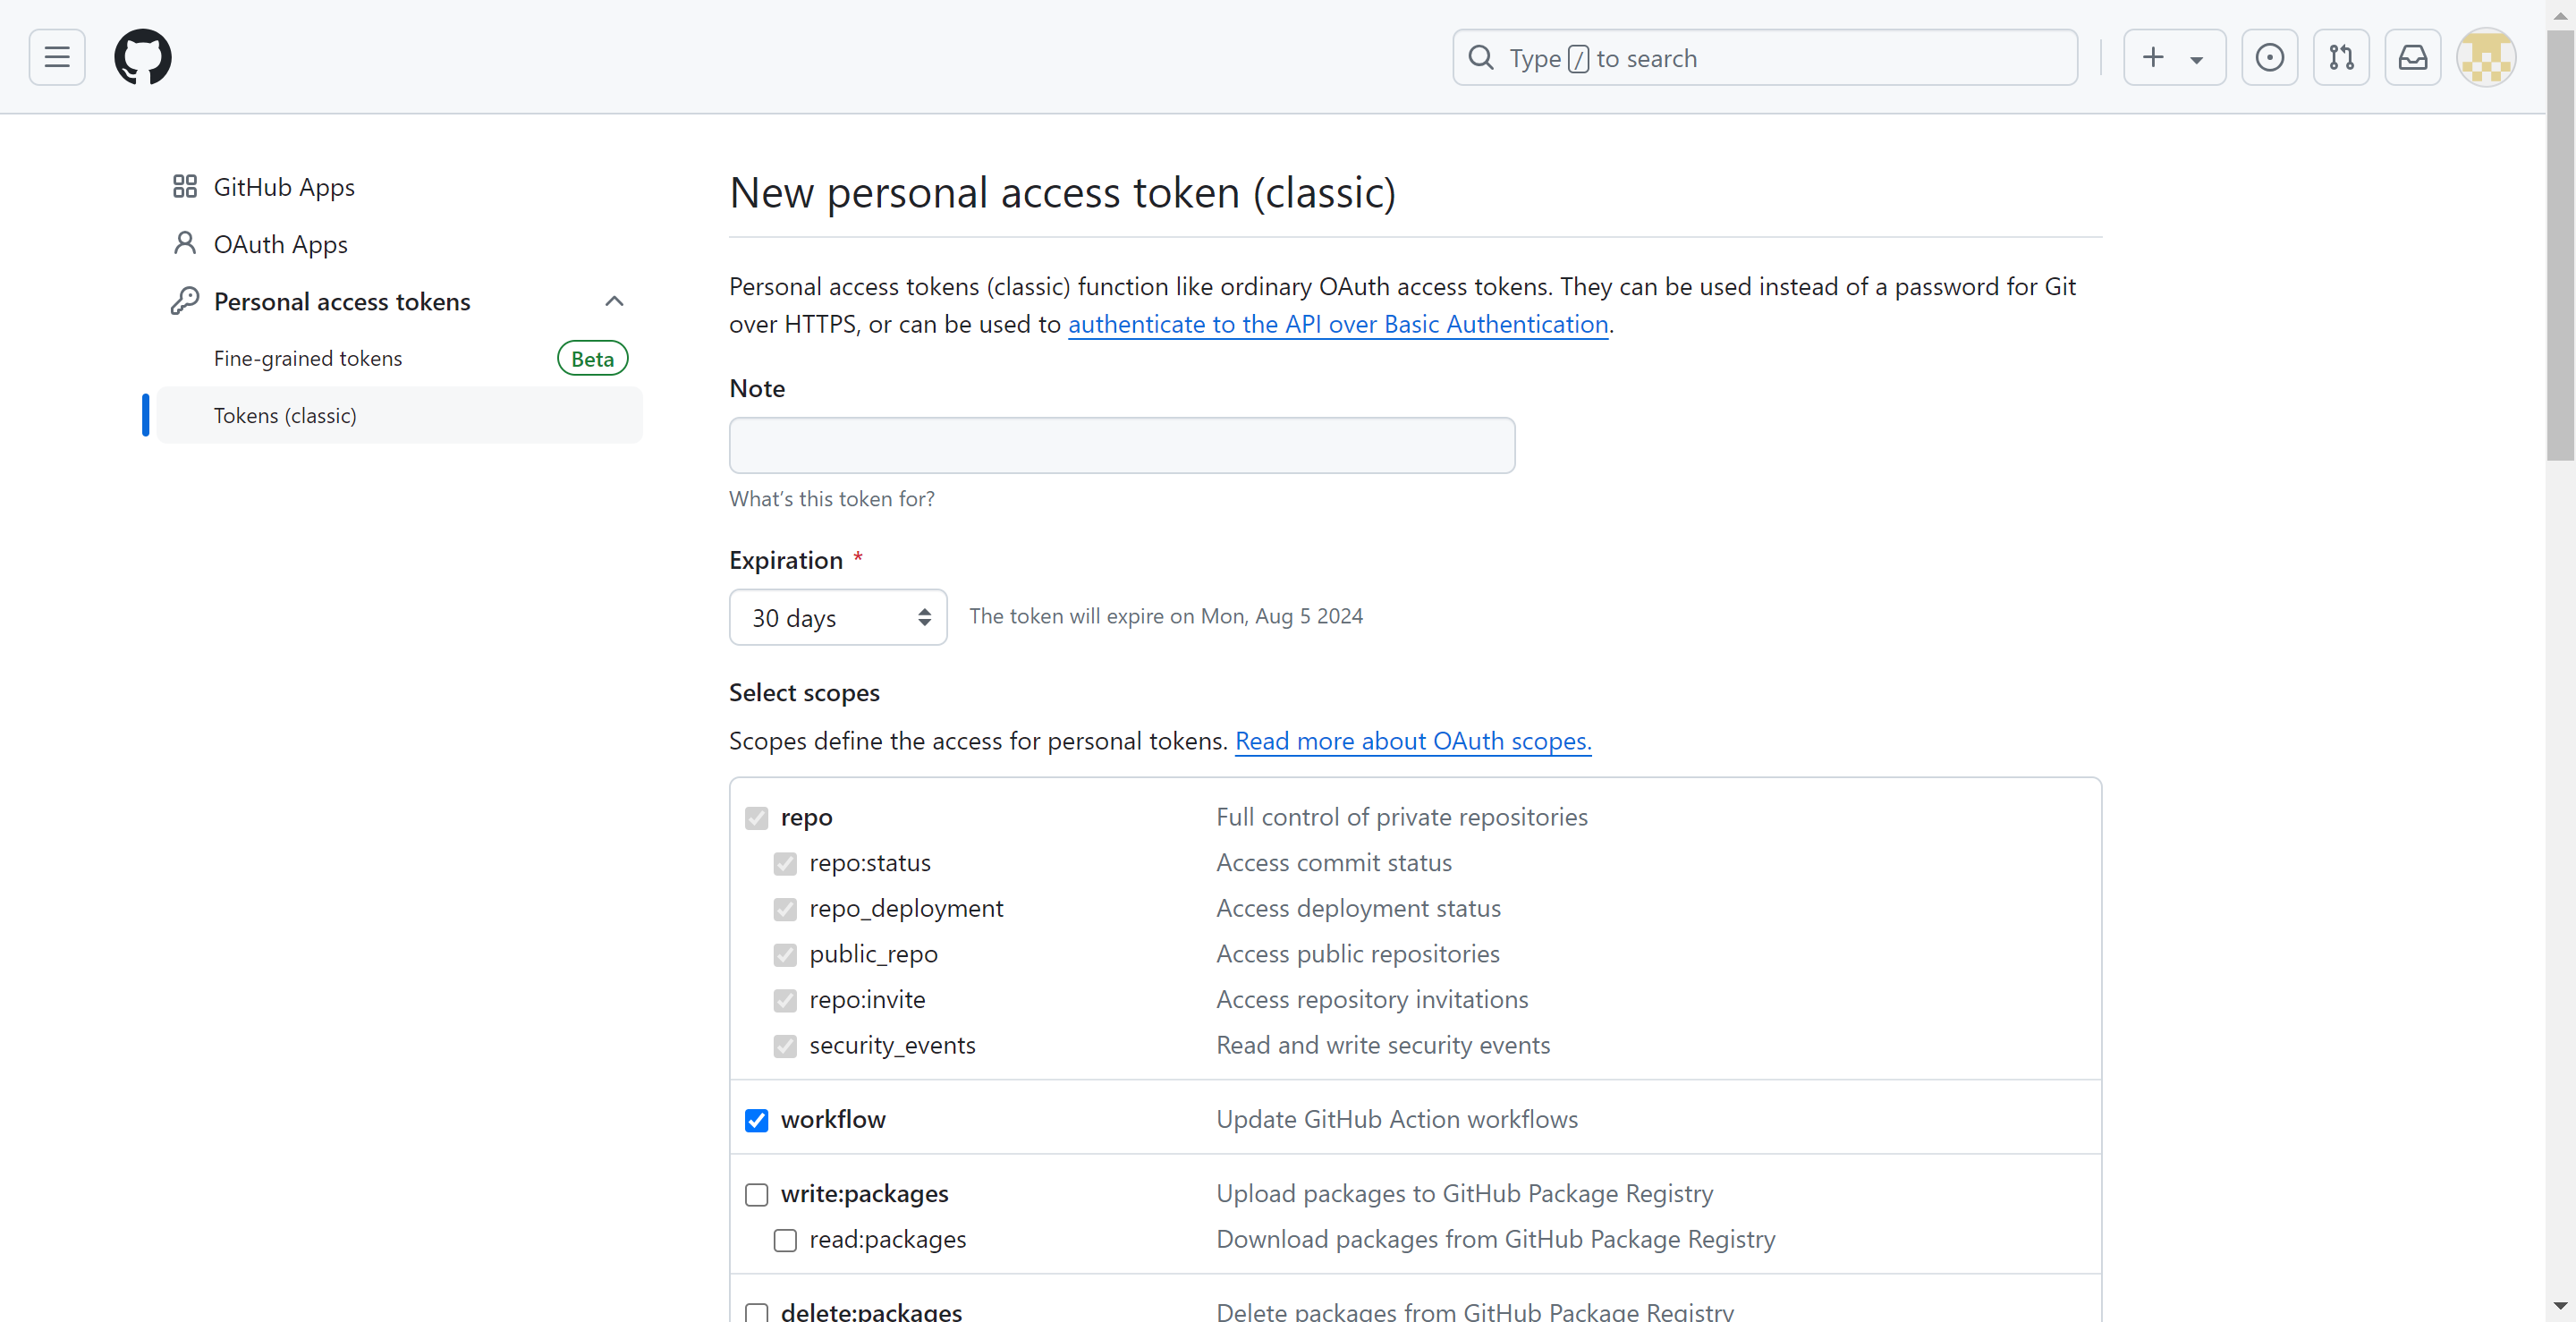Open the Pull requests icon in header
2576x1322 pixels.
(2341, 57)
